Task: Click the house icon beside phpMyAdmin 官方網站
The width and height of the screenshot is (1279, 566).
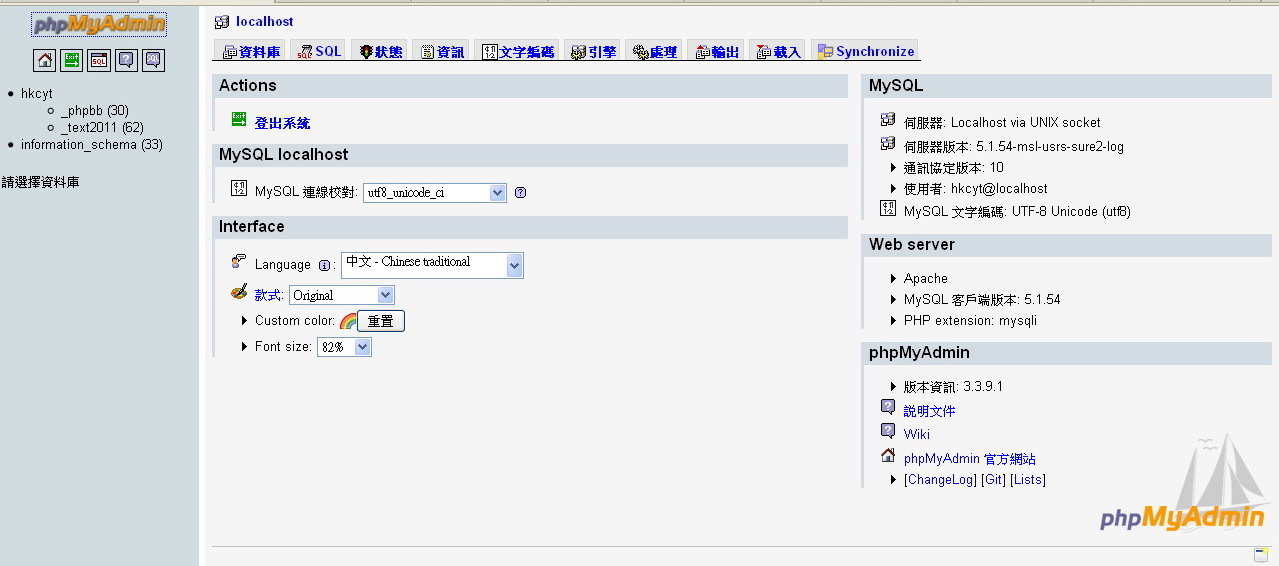Action: coord(888,456)
